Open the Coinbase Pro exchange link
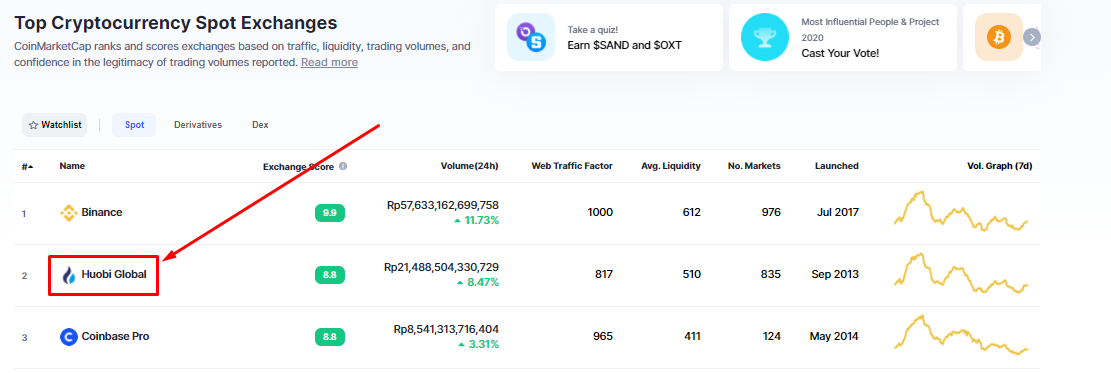This screenshot has height=373, width=1111. click(x=115, y=337)
